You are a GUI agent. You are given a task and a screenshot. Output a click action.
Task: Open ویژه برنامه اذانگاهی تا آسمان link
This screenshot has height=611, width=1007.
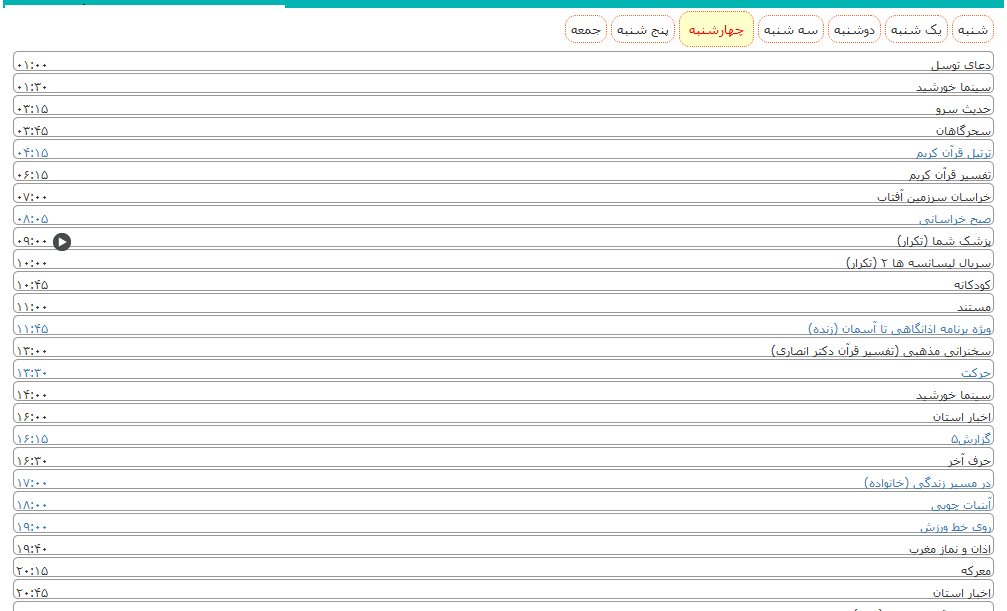[900, 329]
